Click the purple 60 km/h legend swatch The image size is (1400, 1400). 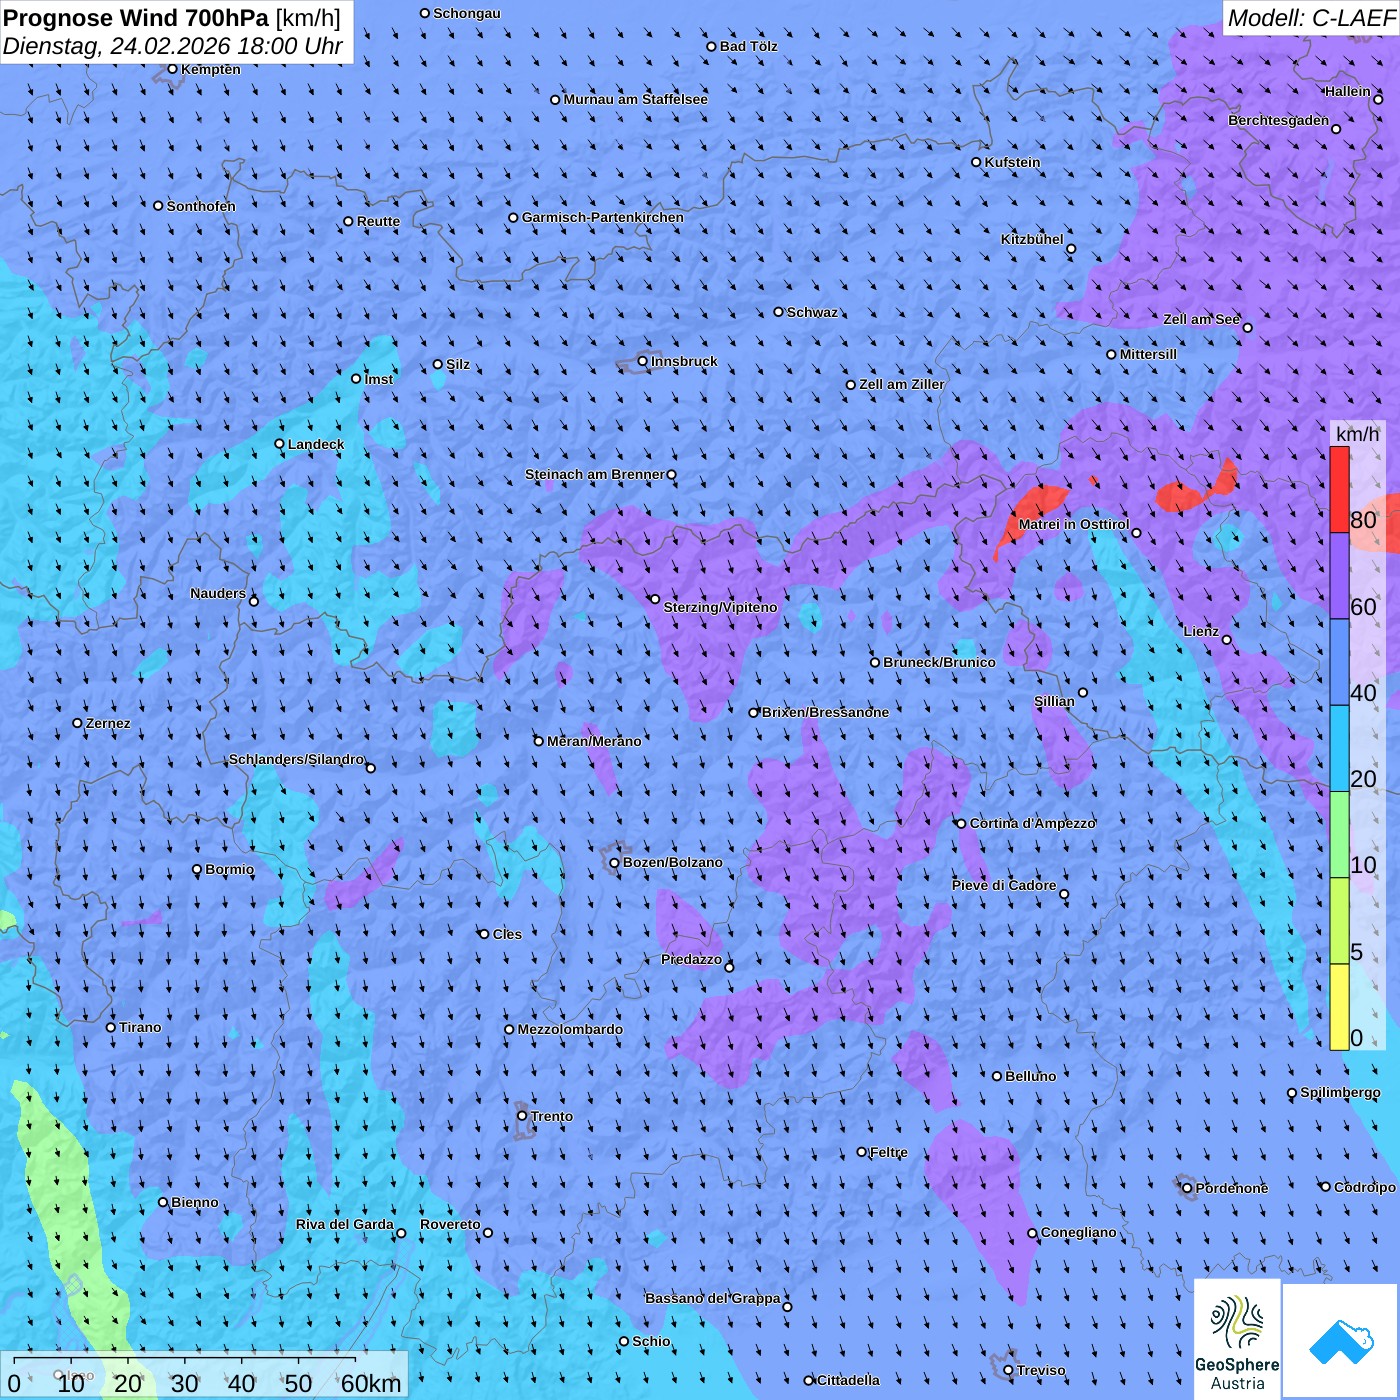point(1339,576)
